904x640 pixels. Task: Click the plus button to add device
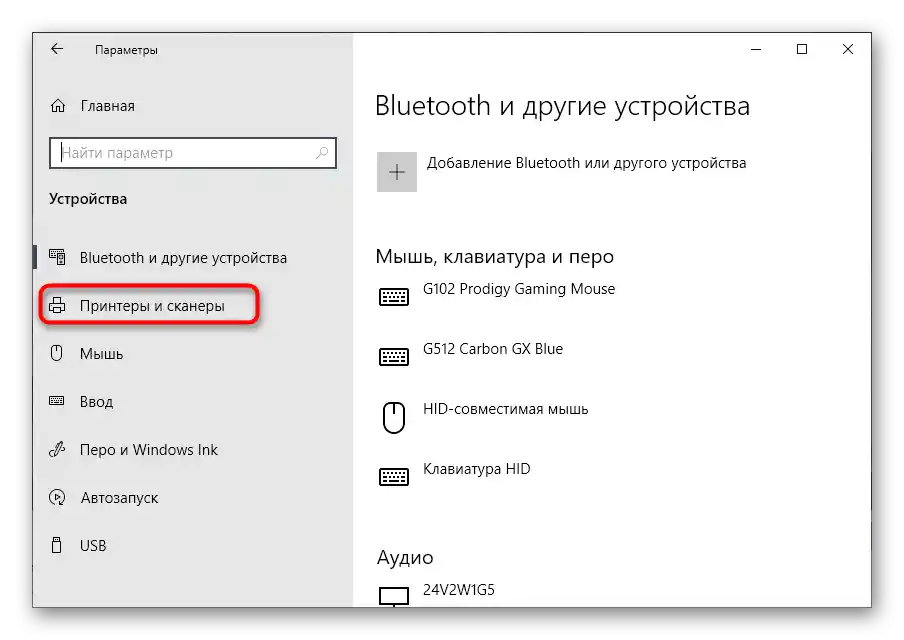point(397,172)
